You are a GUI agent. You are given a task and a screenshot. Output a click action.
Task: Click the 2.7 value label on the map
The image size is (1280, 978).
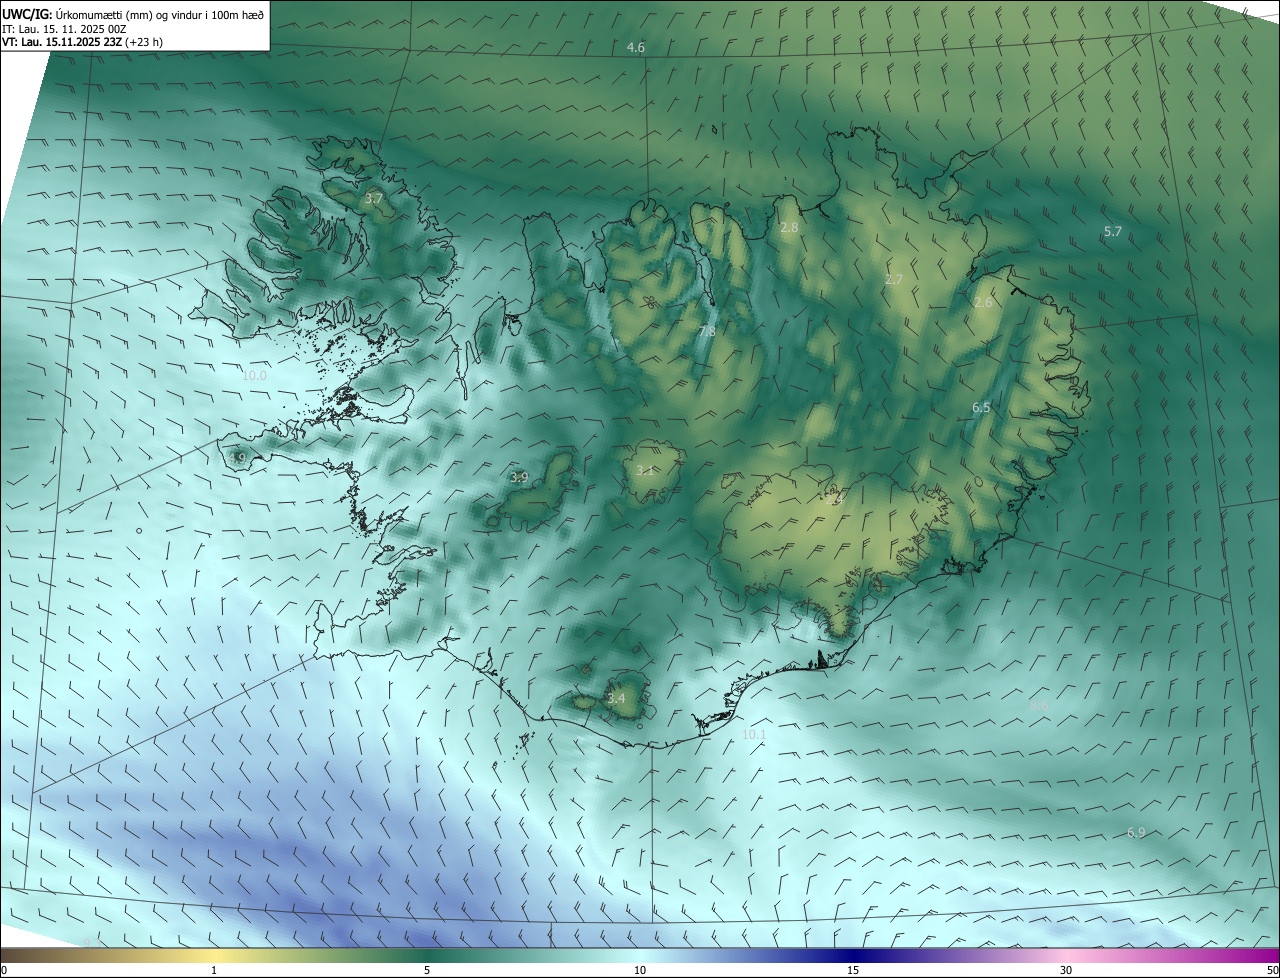click(x=893, y=280)
